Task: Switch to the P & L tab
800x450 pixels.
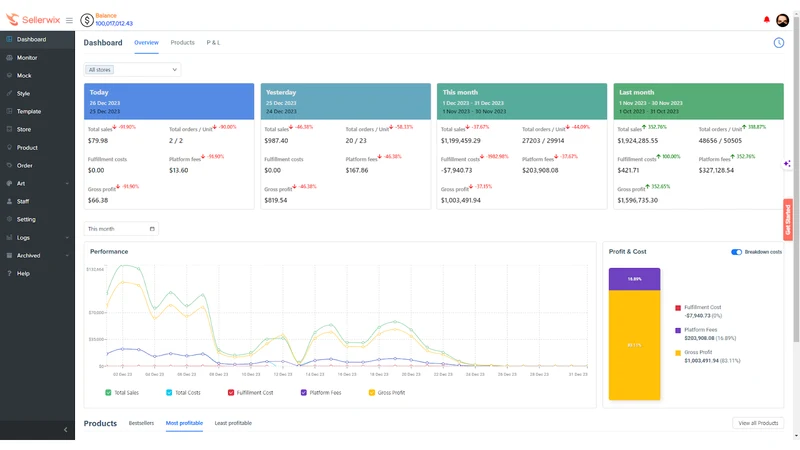Action: [213, 43]
